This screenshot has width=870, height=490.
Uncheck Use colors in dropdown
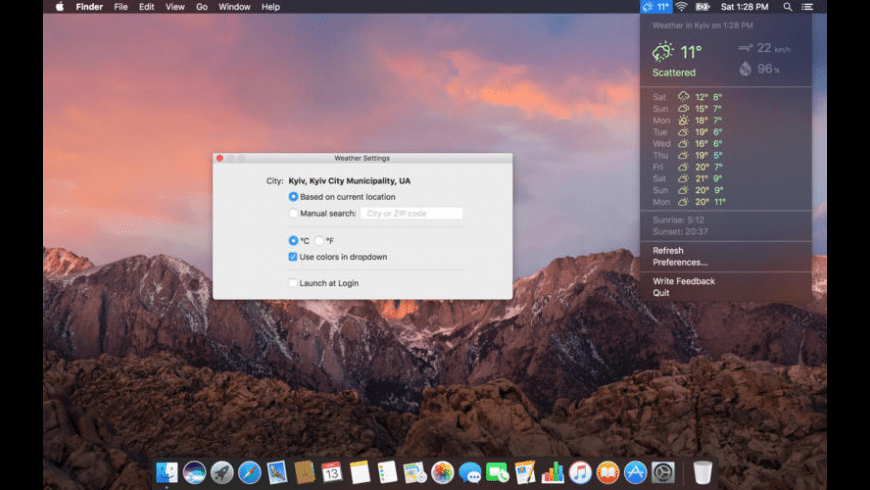click(292, 257)
